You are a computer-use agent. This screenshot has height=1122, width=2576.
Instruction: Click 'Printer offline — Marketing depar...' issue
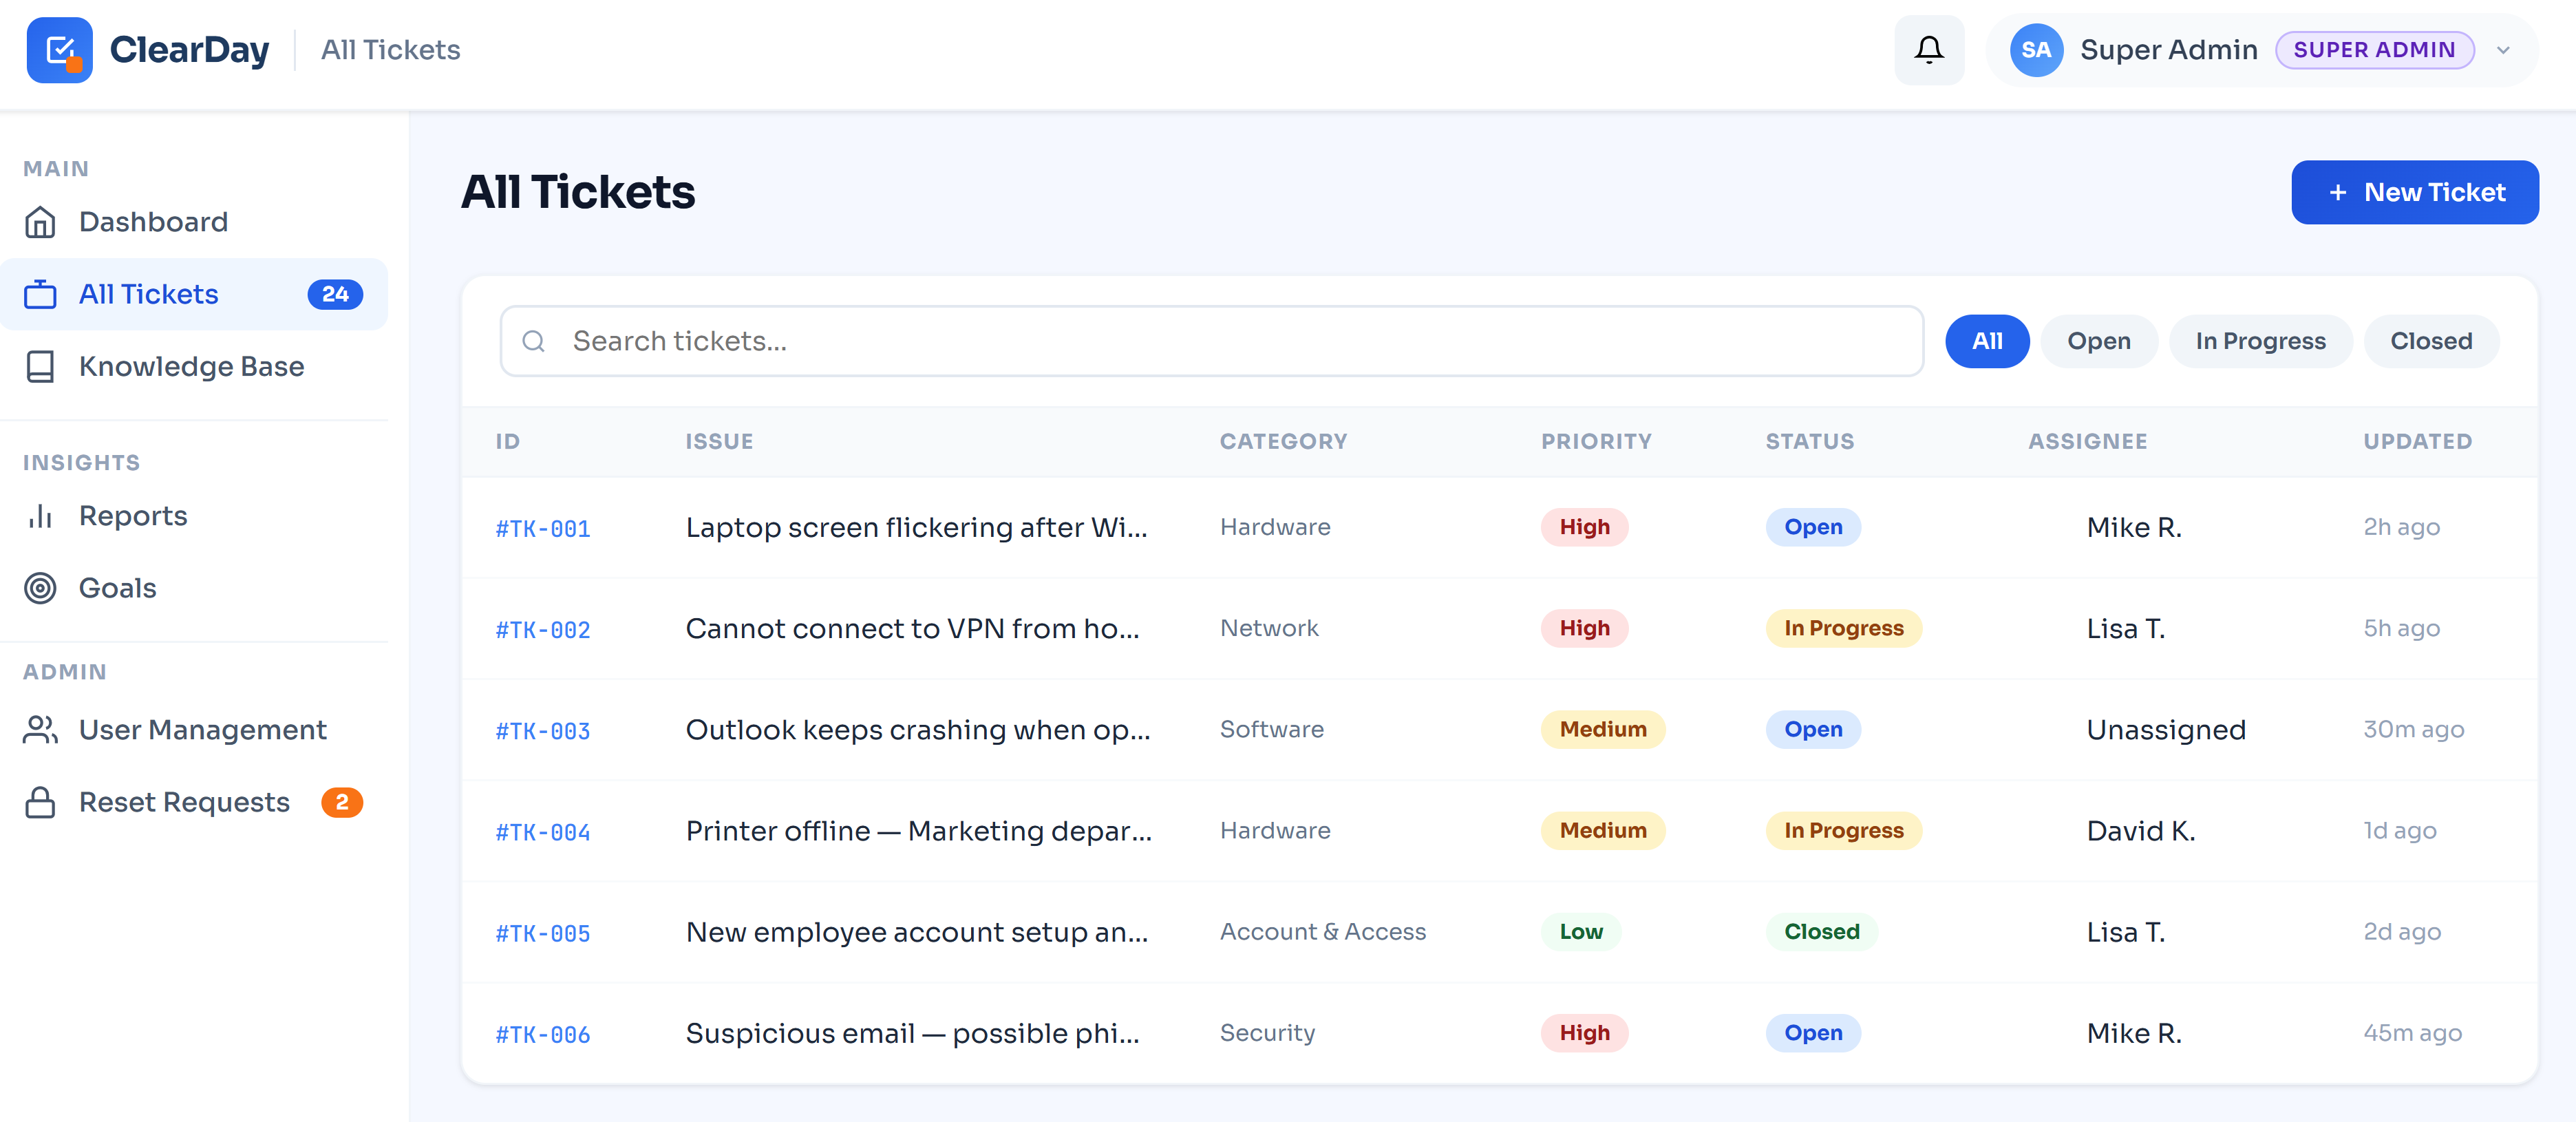[x=919, y=830]
